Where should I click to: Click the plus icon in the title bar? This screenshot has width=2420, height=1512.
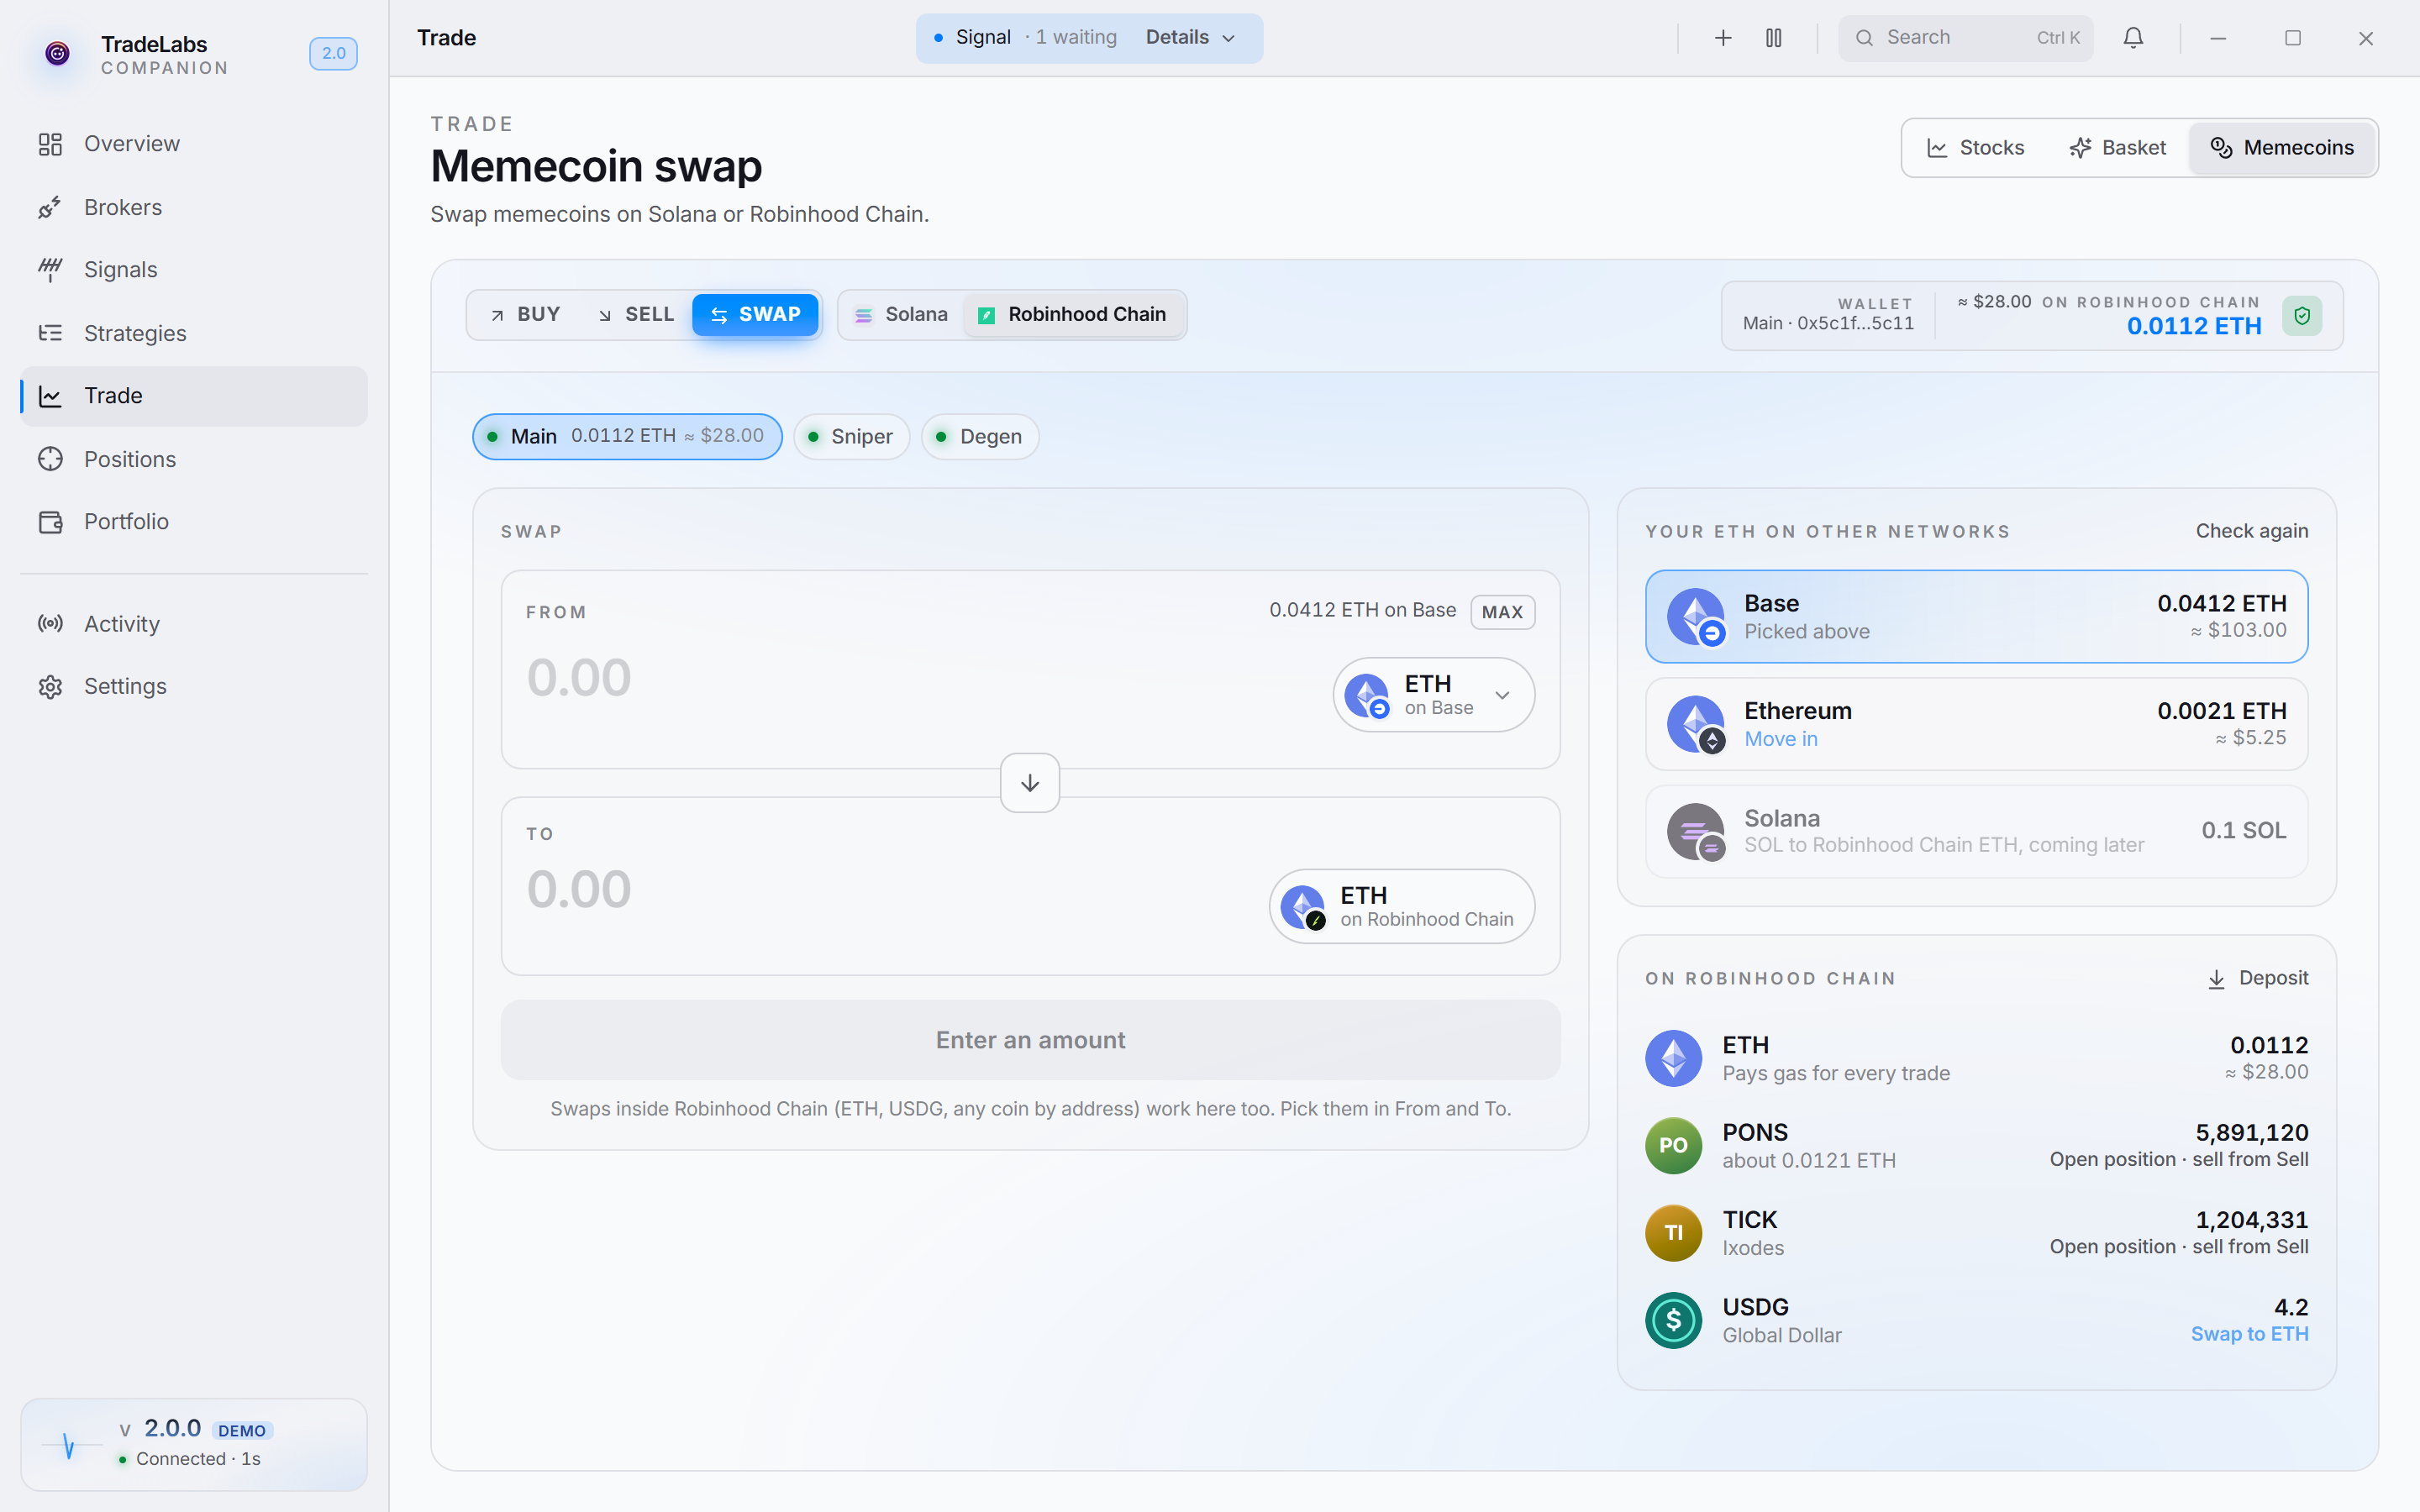pyautogui.click(x=1722, y=38)
